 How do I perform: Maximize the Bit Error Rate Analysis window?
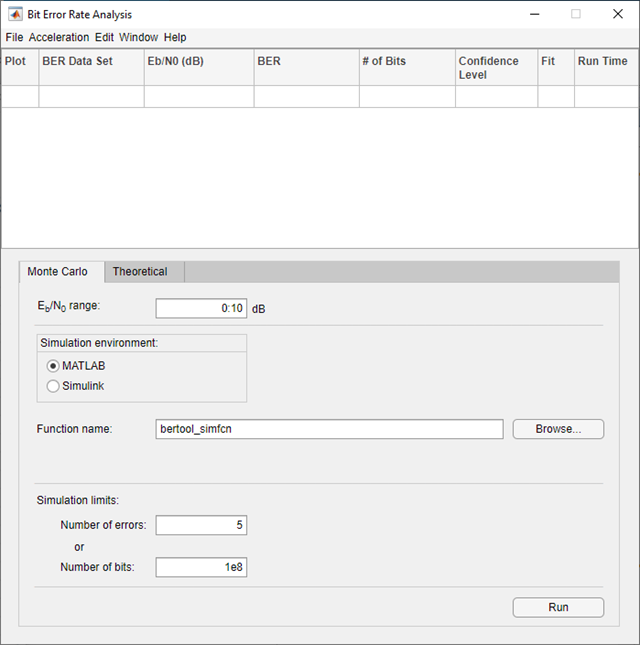(576, 14)
